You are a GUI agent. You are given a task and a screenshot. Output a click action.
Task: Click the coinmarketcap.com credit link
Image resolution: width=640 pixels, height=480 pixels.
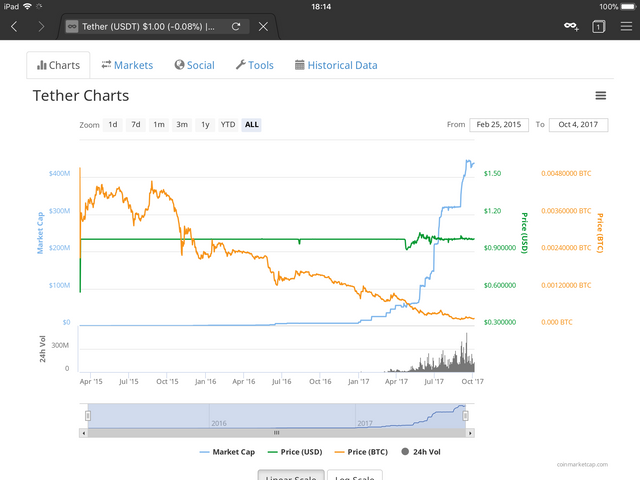(x=582, y=464)
